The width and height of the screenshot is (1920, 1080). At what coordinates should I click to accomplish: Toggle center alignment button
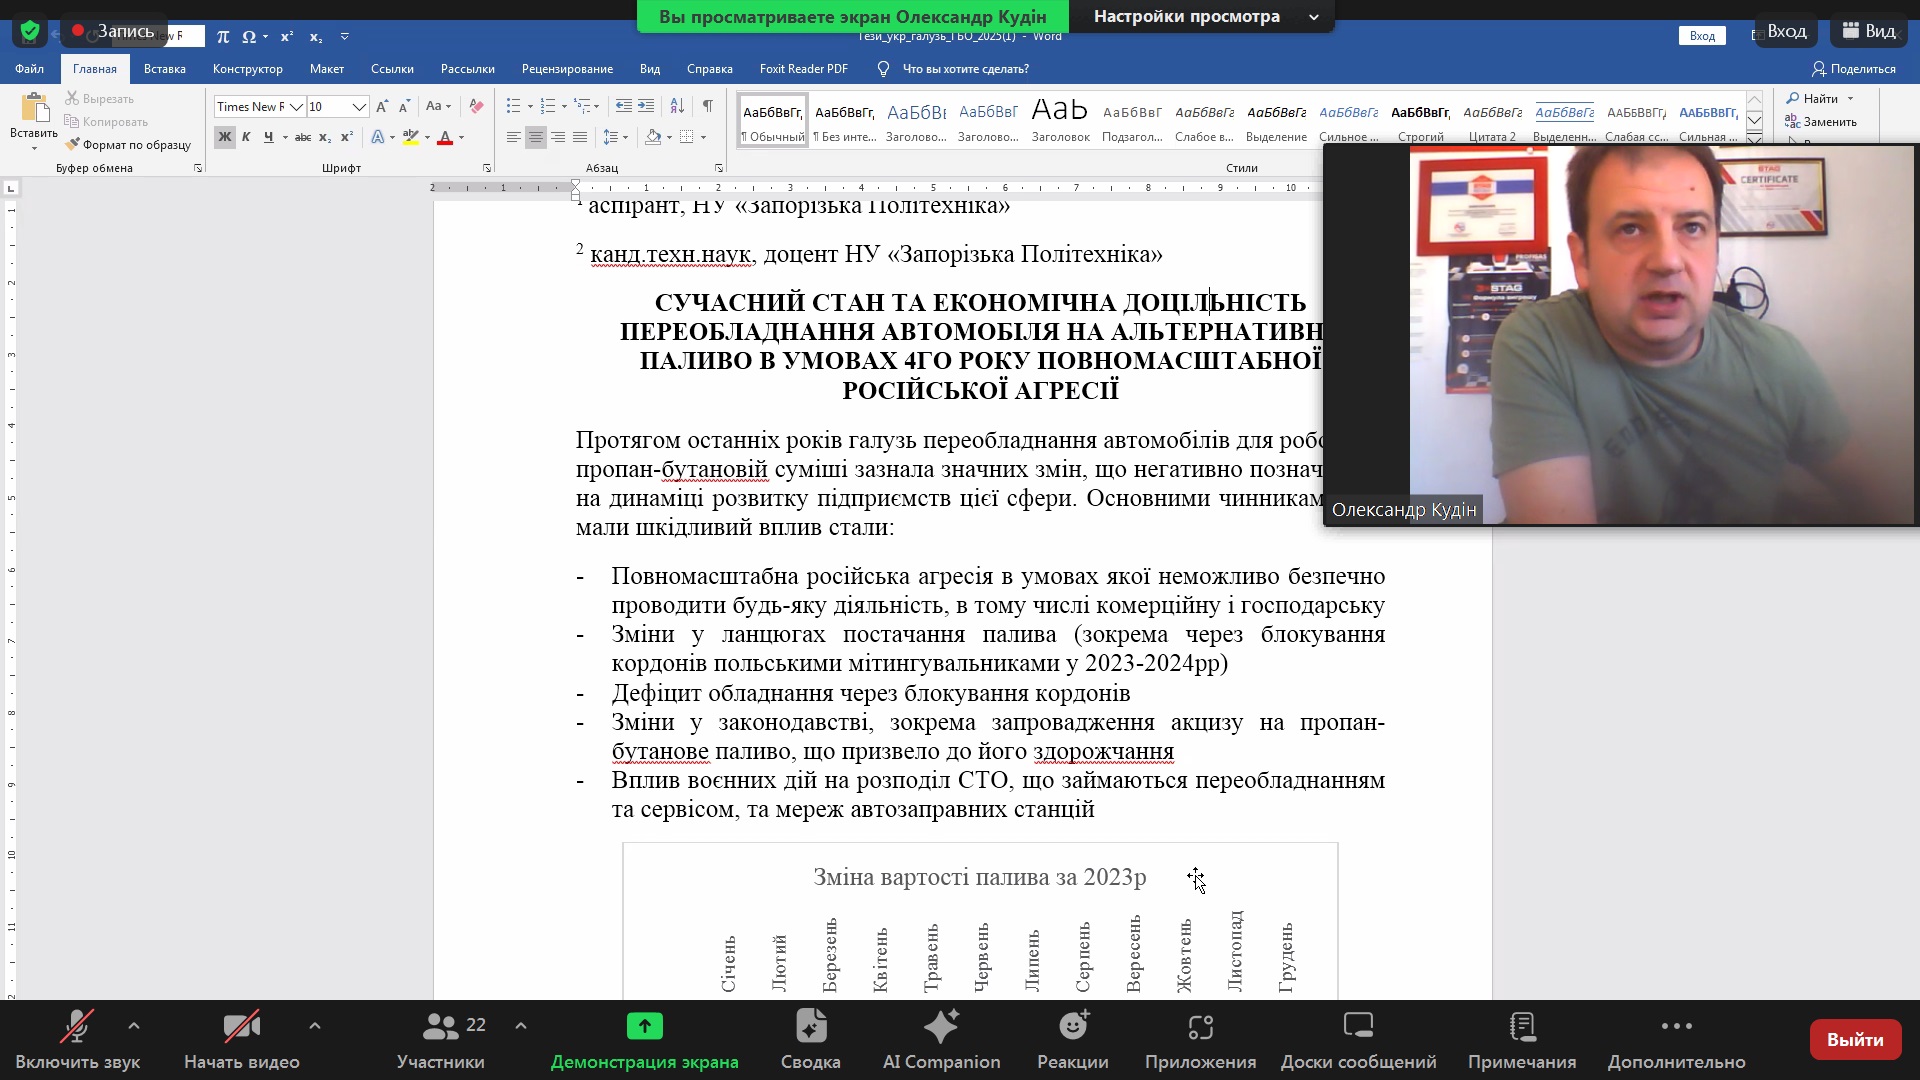[x=536, y=137]
